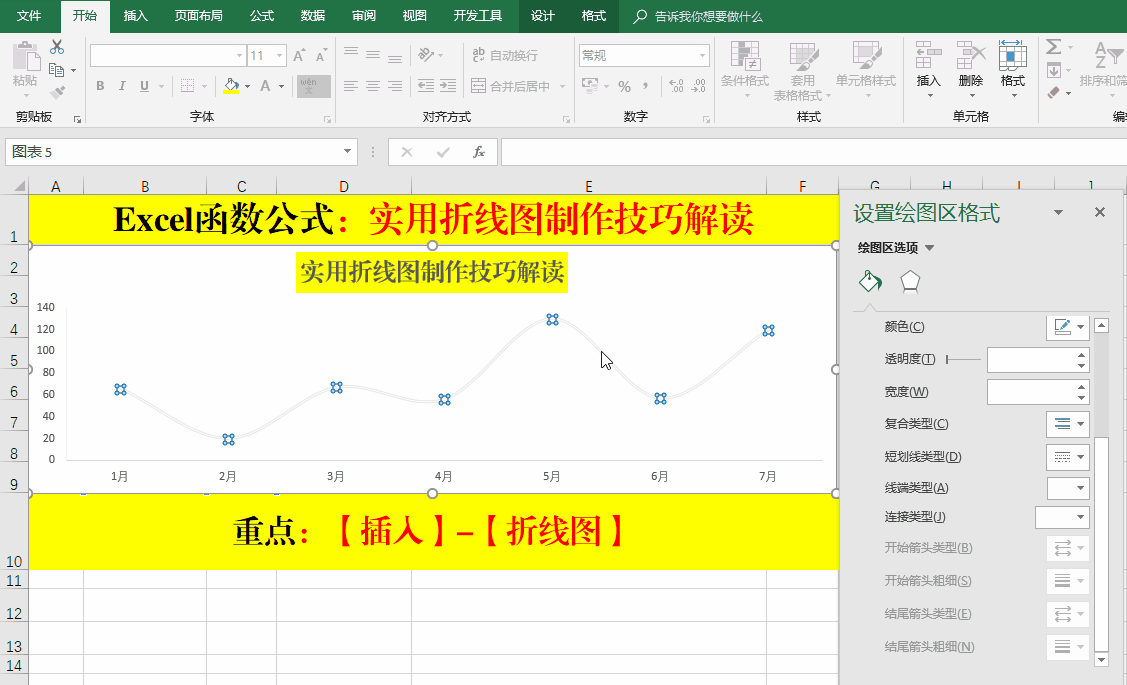
Task: Click the 宽度 width input field
Action: [1032, 392]
